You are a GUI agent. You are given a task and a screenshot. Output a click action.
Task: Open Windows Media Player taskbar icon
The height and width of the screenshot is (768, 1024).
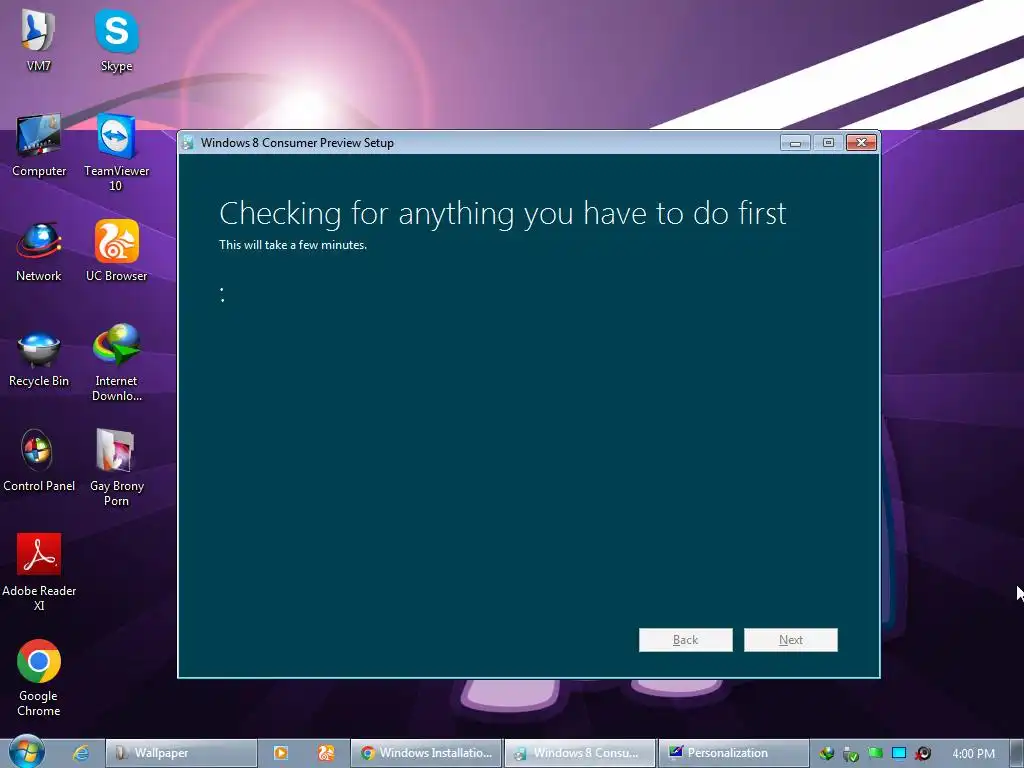(281, 753)
